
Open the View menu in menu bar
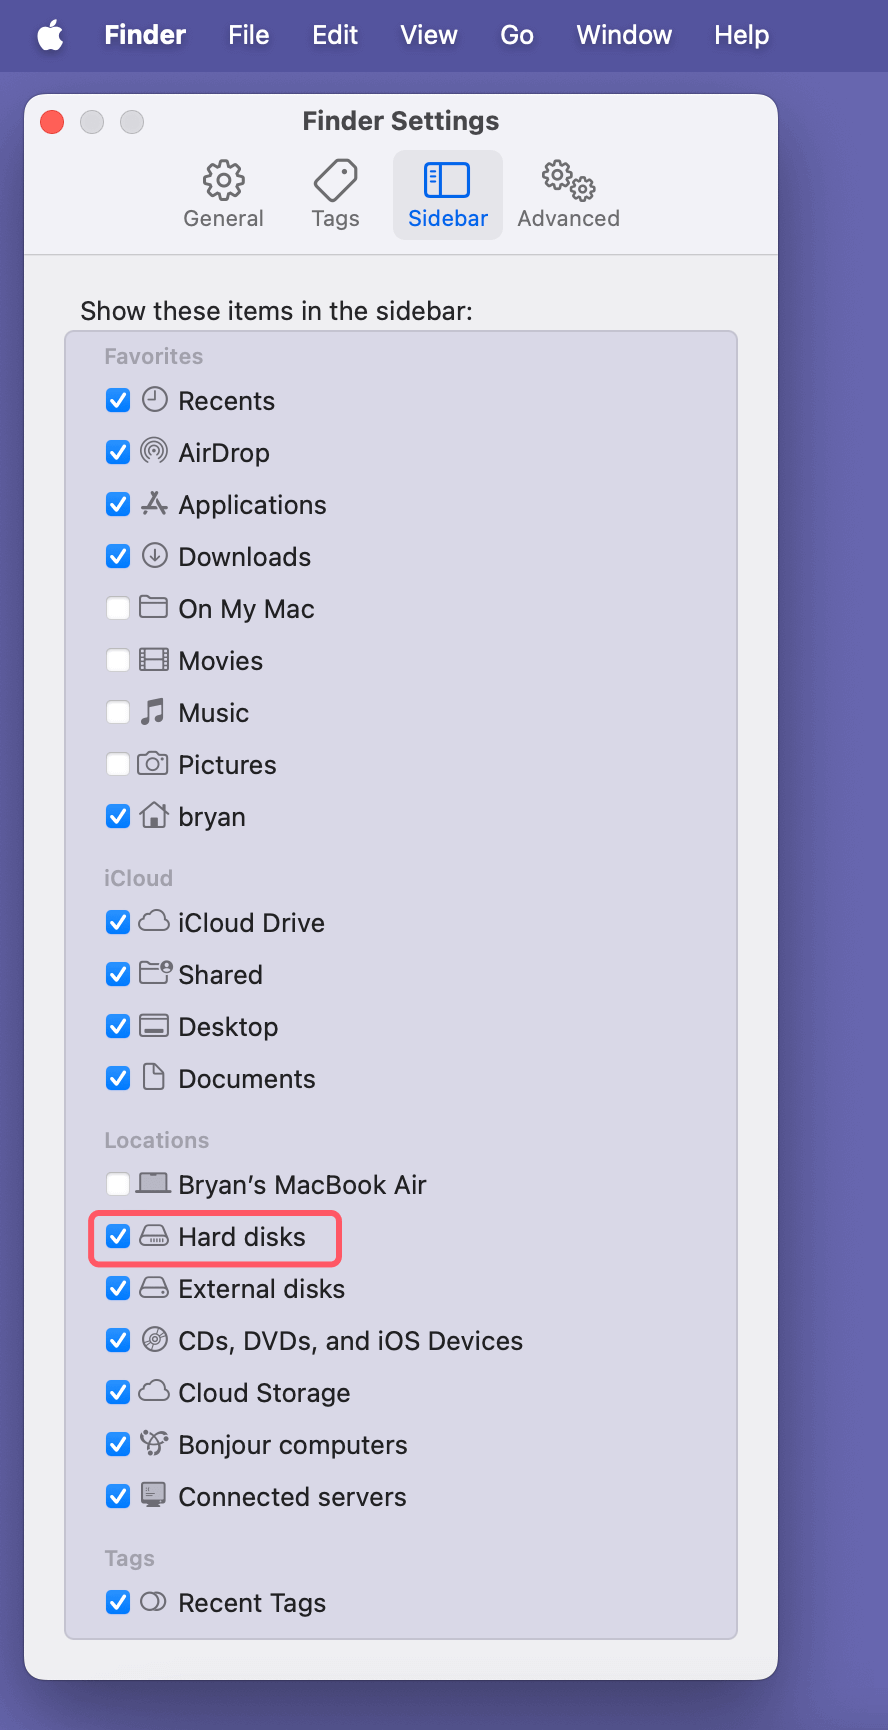428,35
